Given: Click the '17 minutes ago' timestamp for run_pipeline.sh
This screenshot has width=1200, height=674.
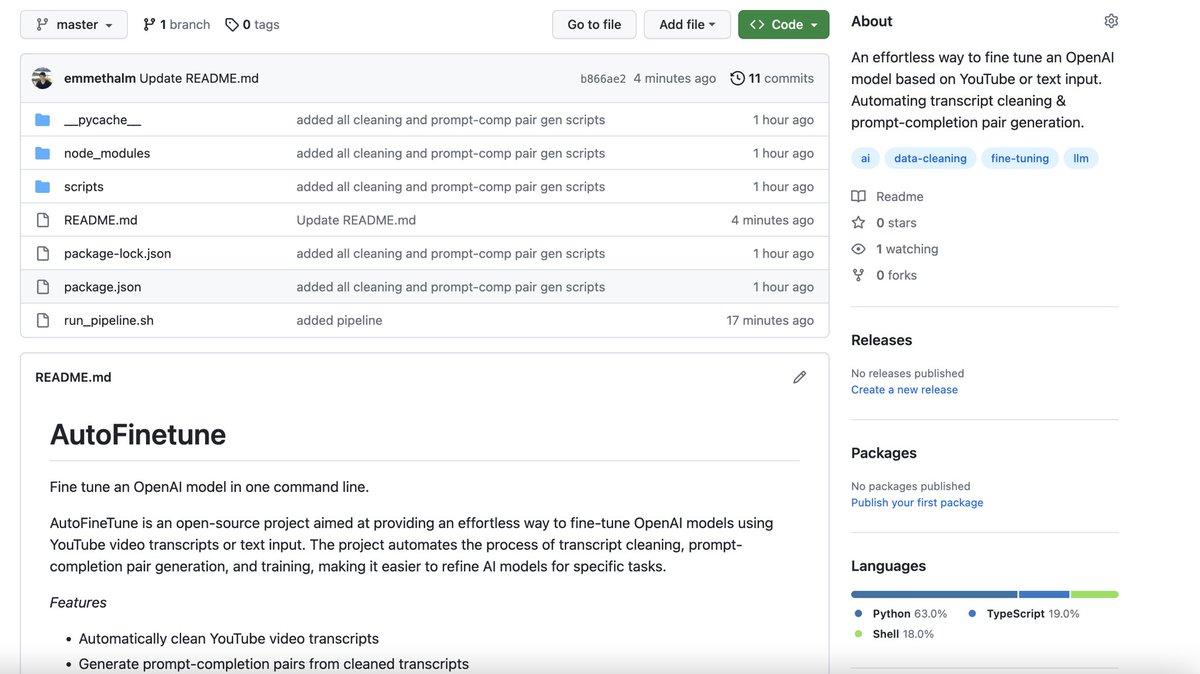Looking at the screenshot, I should tap(770, 320).
